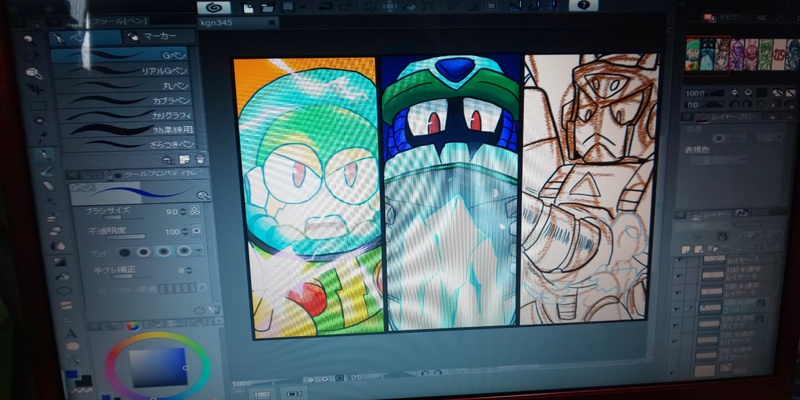Click the brush size 9.0 stepper arrows

183,211
